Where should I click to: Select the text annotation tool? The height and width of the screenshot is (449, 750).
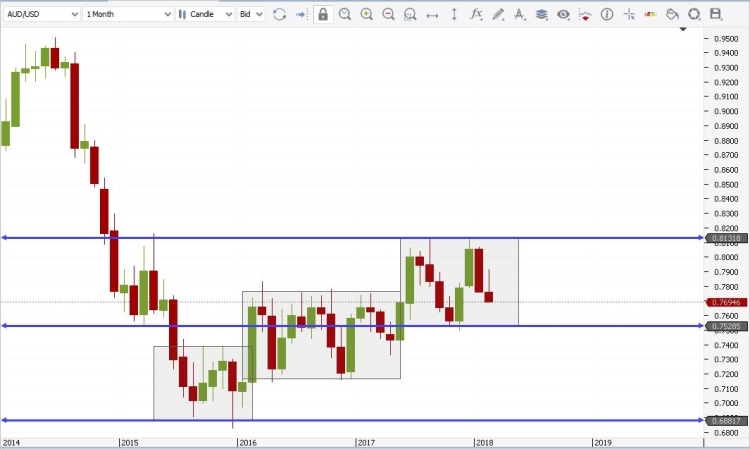click(x=519, y=14)
